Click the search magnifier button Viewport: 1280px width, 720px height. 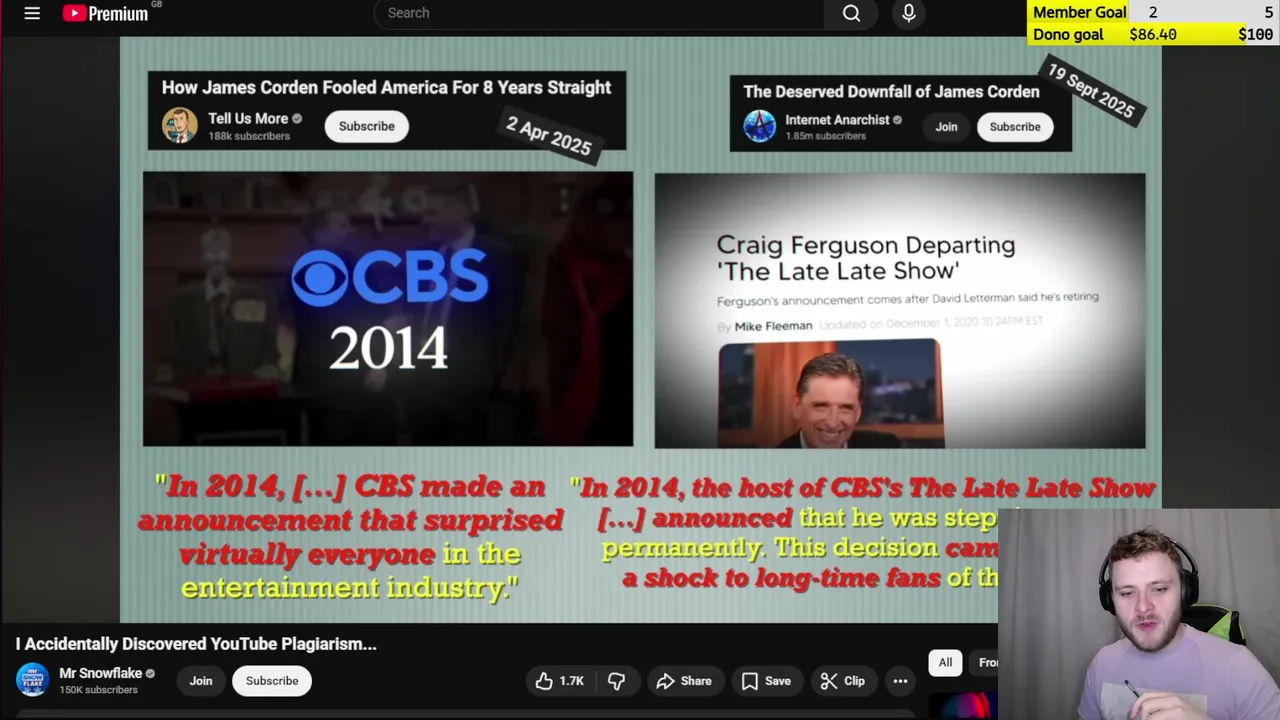click(851, 13)
